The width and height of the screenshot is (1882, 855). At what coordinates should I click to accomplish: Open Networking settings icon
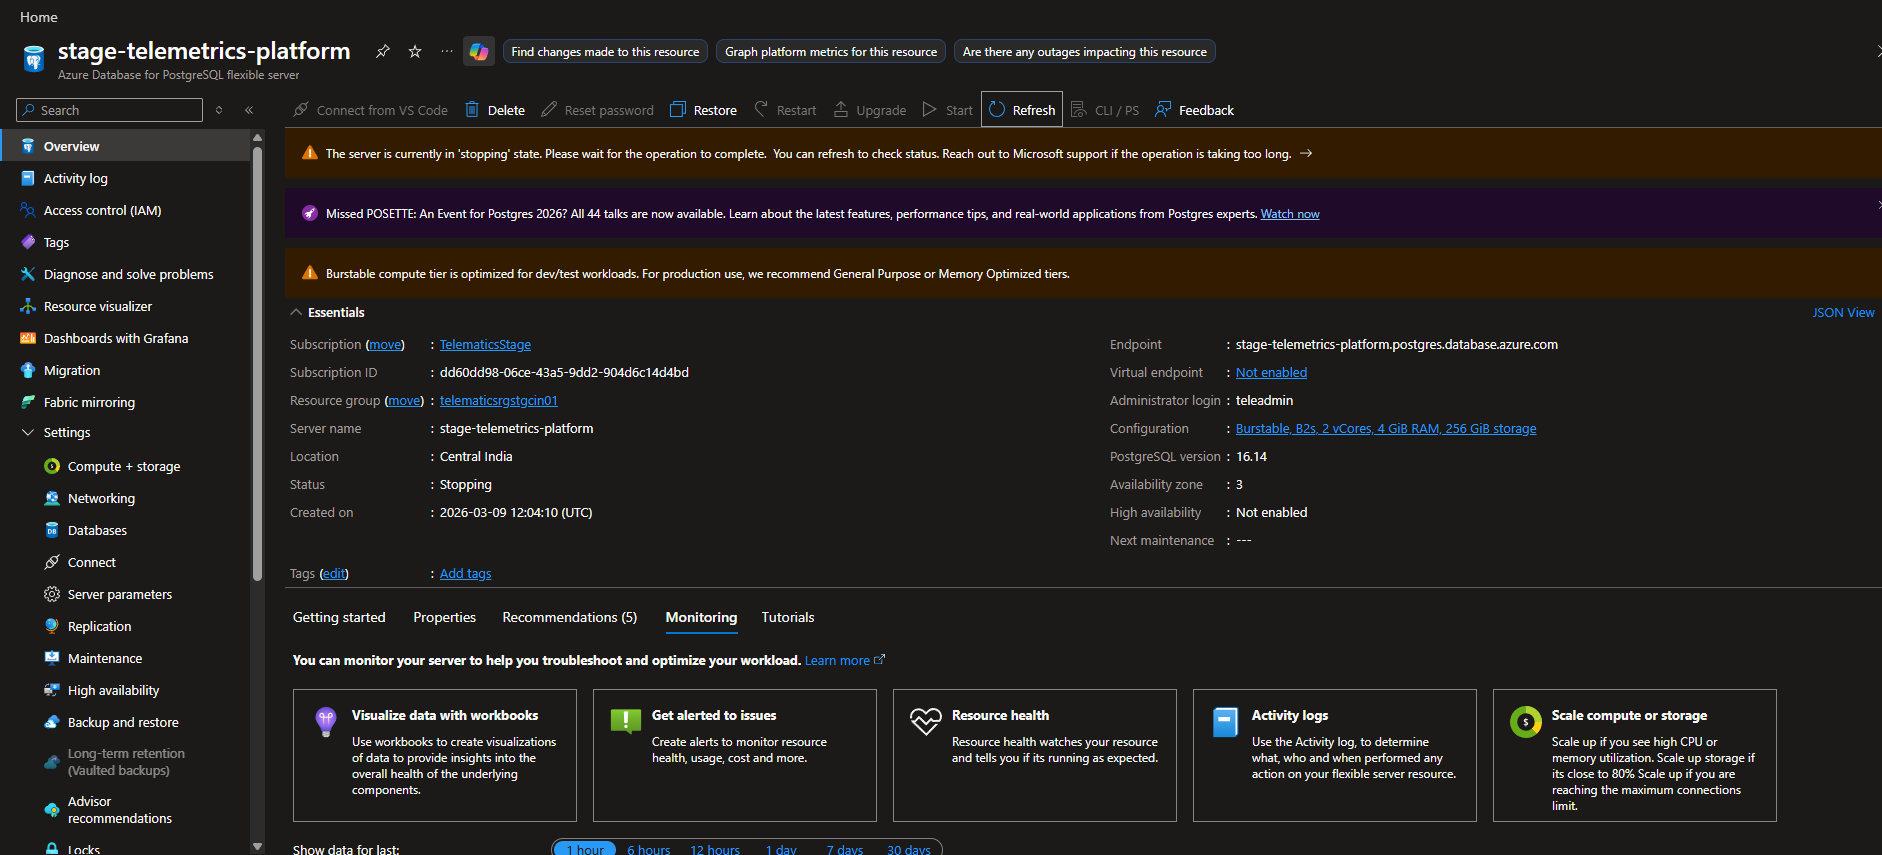tap(52, 498)
